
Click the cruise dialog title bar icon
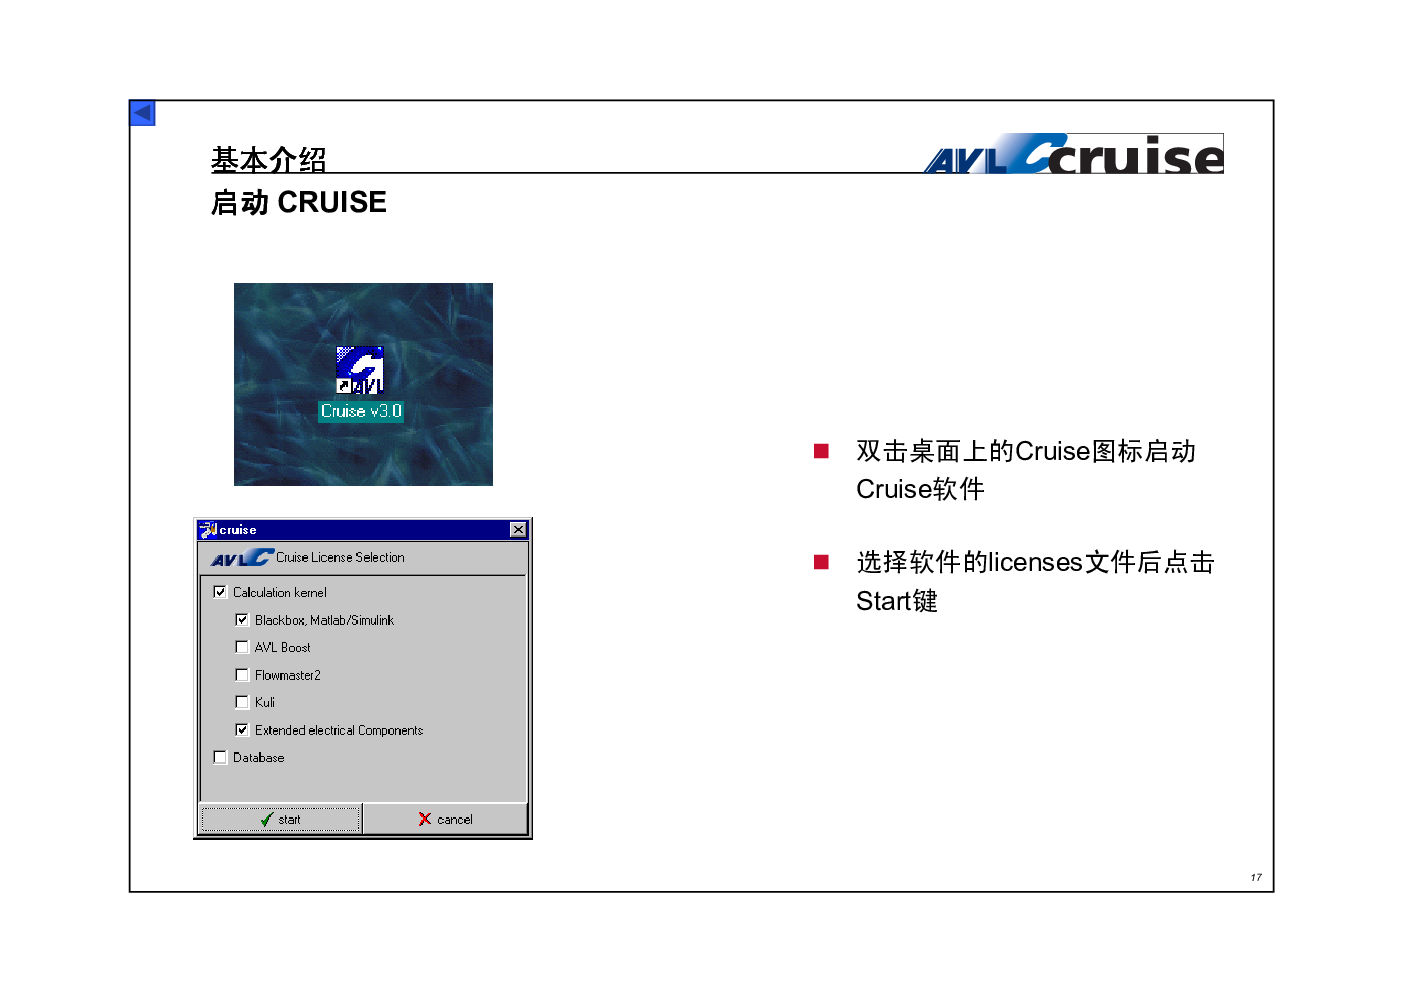coord(208,529)
